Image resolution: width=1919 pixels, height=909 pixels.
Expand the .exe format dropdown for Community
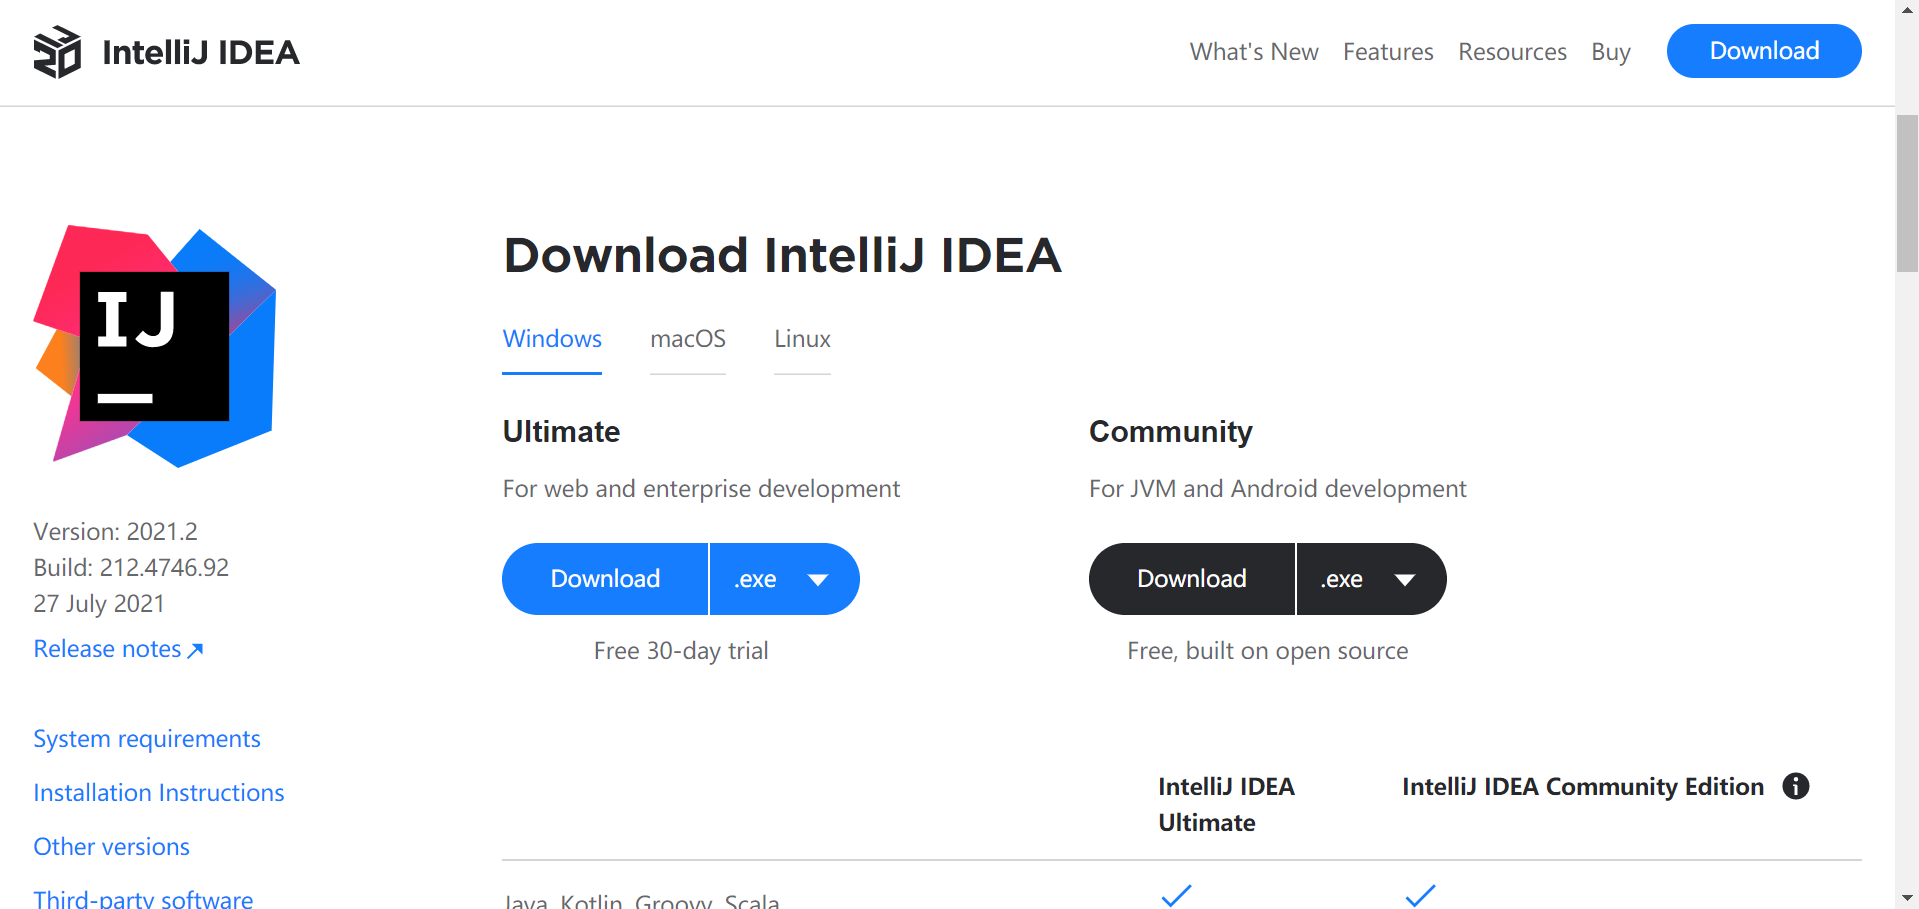click(1371, 578)
